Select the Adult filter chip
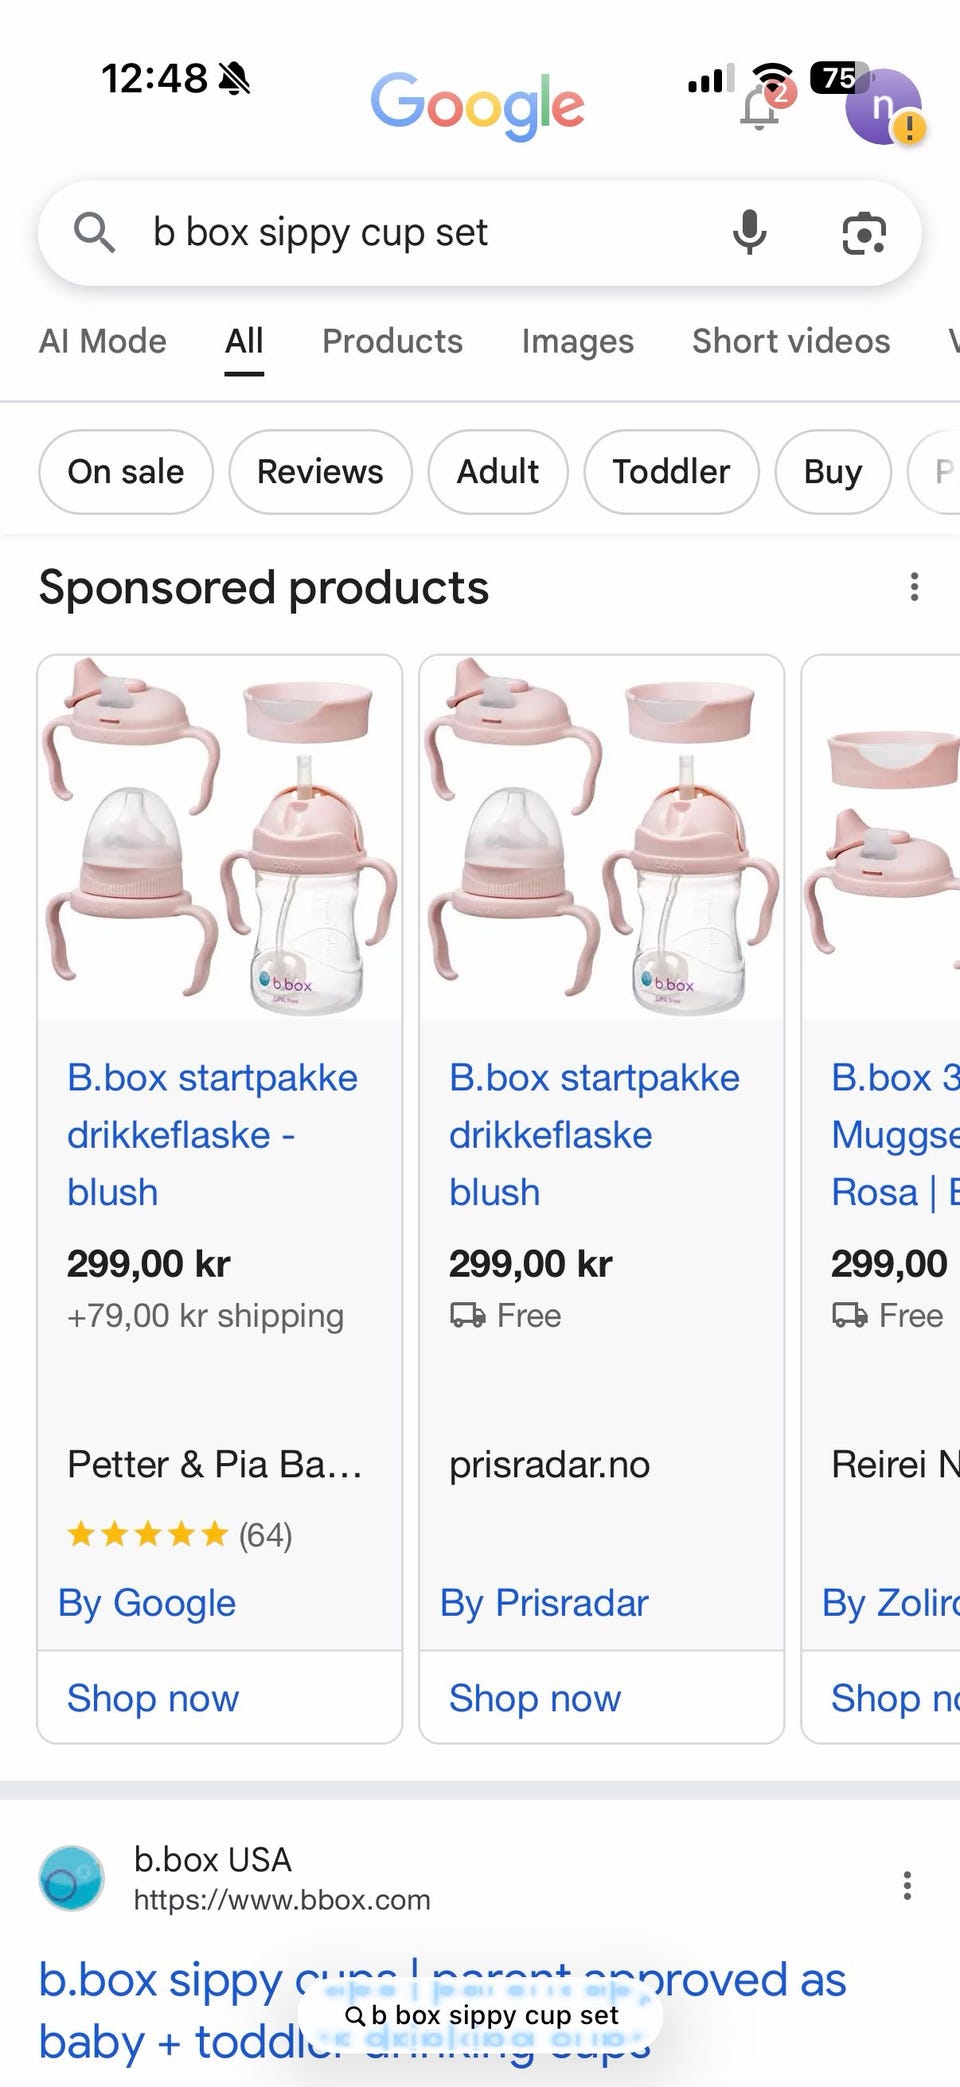Viewport: 960px width, 2087px height. tap(498, 472)
